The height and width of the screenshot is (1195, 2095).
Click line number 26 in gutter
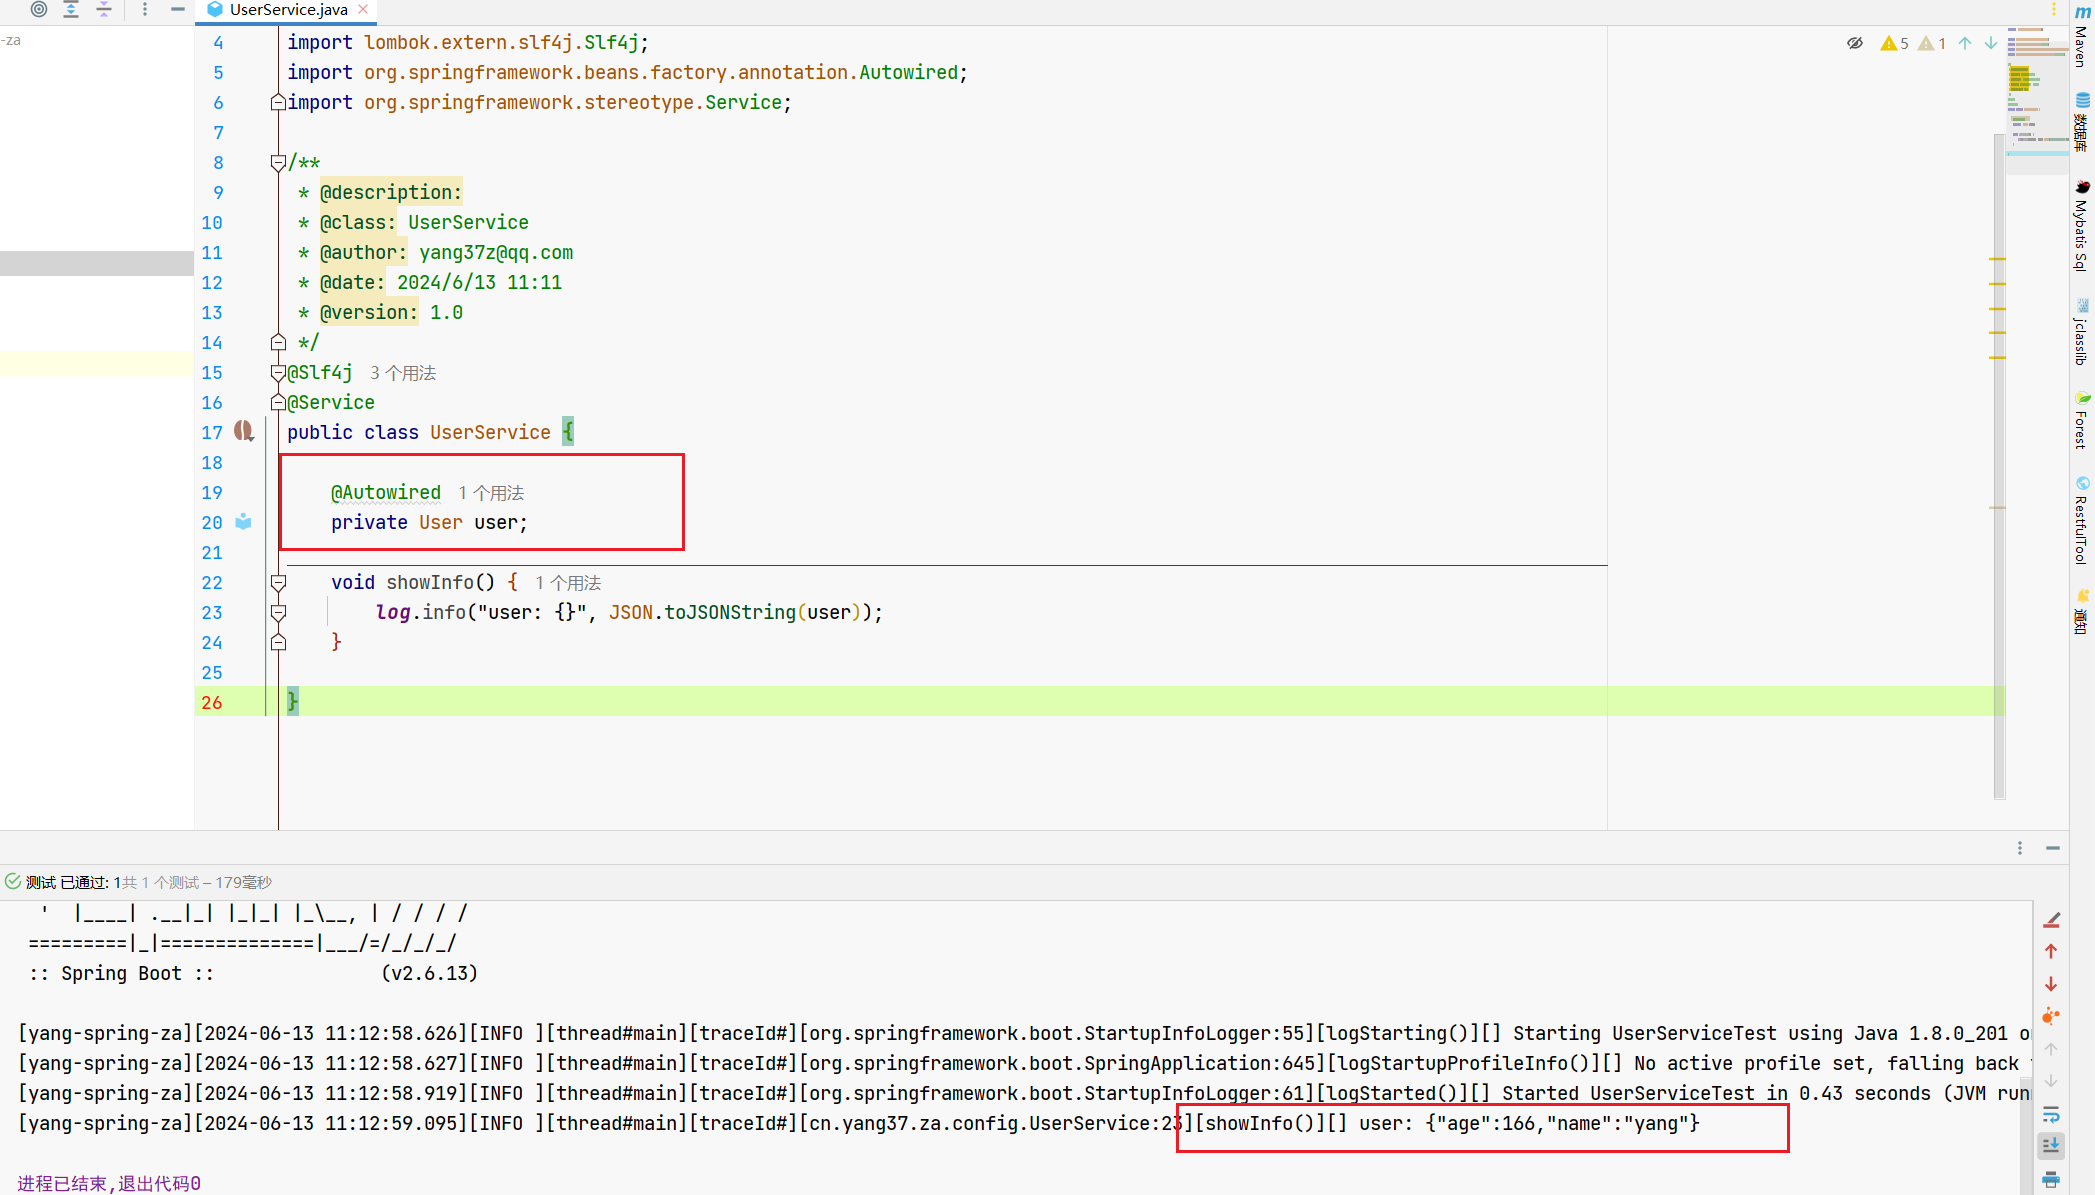tap(212, 702)
